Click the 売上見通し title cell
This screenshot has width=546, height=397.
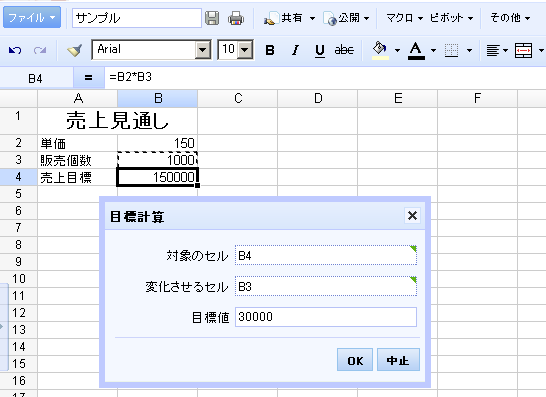(x=118, y=121)
